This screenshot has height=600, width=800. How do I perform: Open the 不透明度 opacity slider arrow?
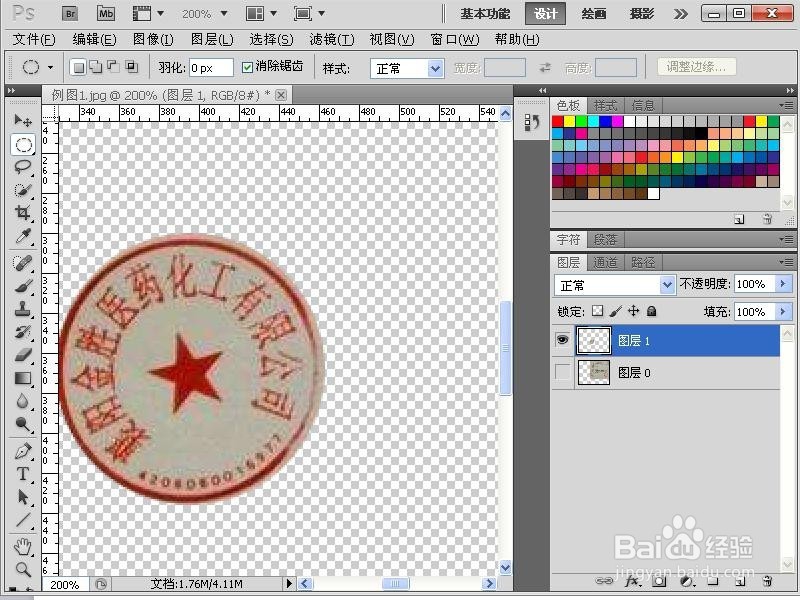783,284
